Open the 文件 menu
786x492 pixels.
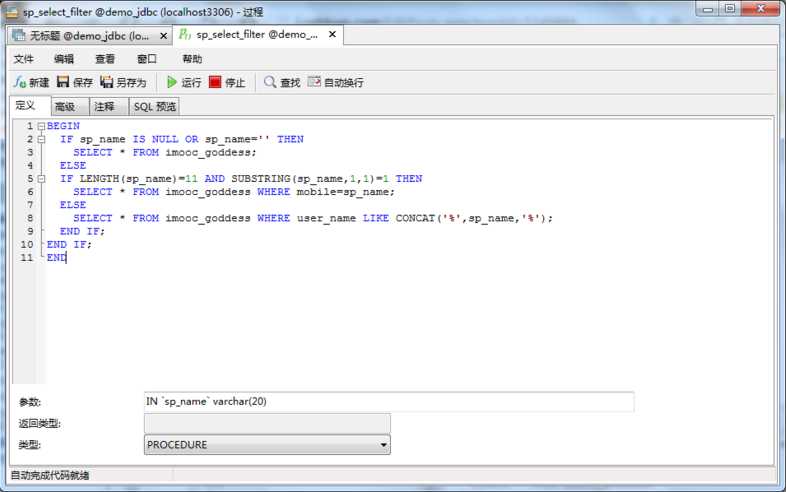(x=24, y=59)
